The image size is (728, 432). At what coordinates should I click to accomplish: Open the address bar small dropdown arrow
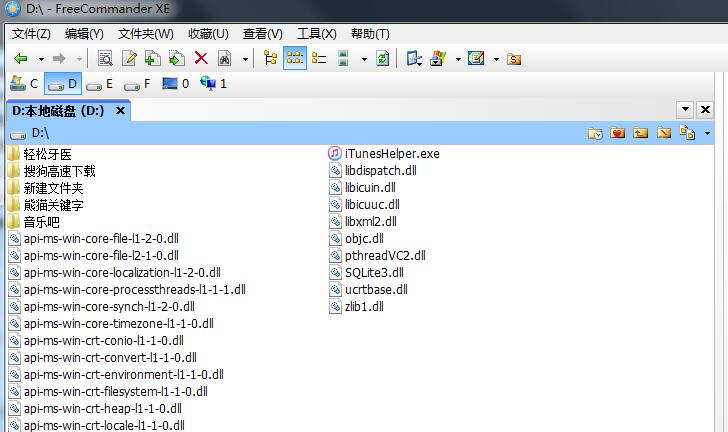707,134
